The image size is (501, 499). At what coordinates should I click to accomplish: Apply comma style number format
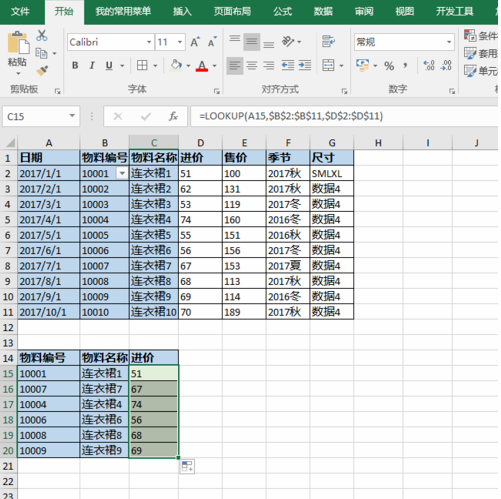click(405, 66)
